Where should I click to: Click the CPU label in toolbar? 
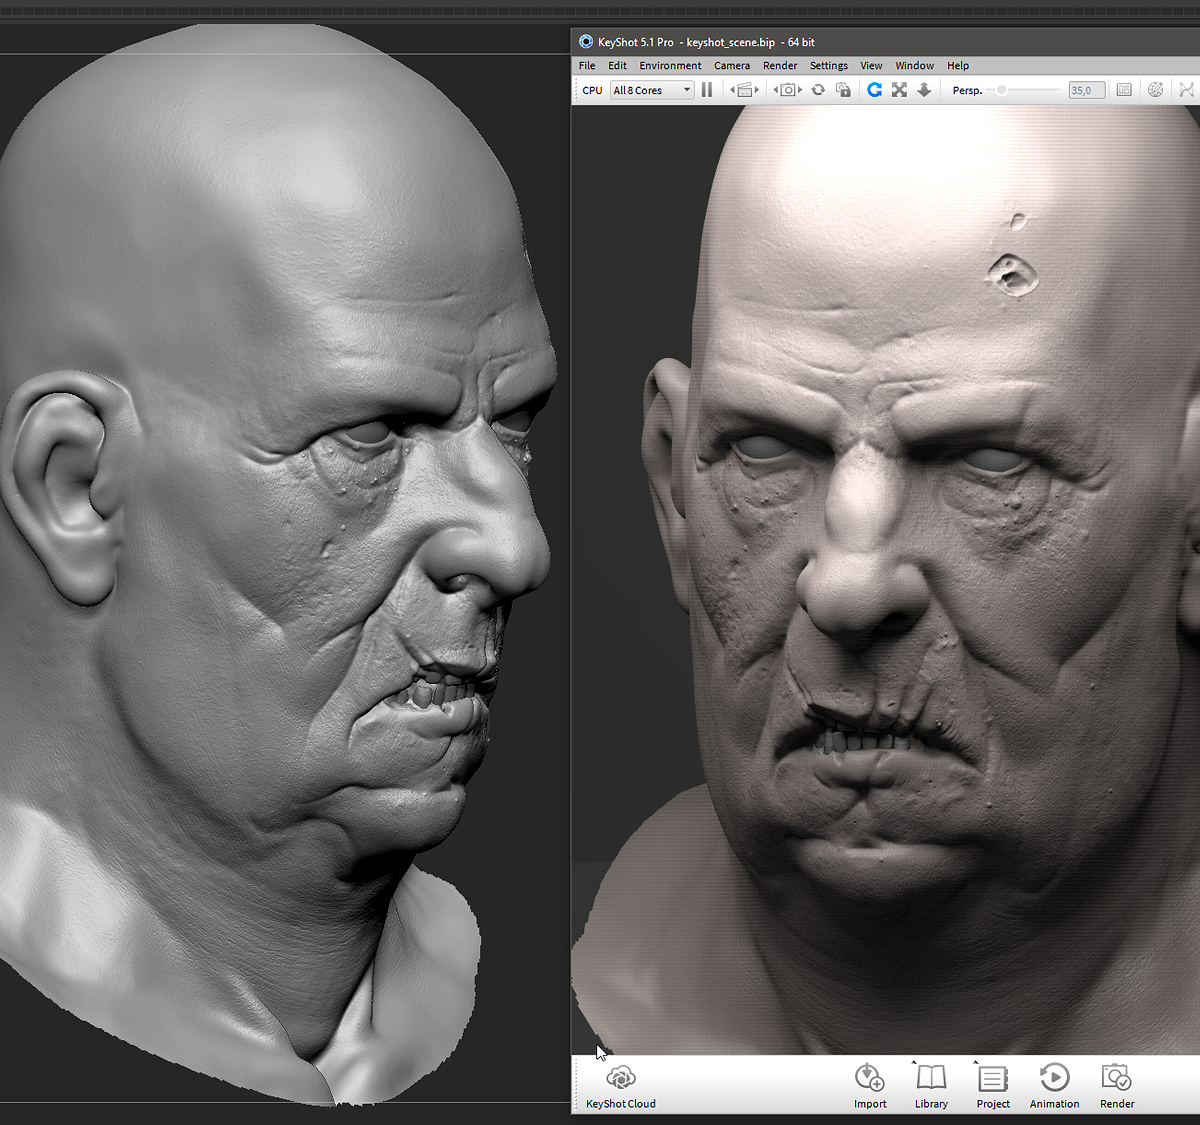coord(592,90)
